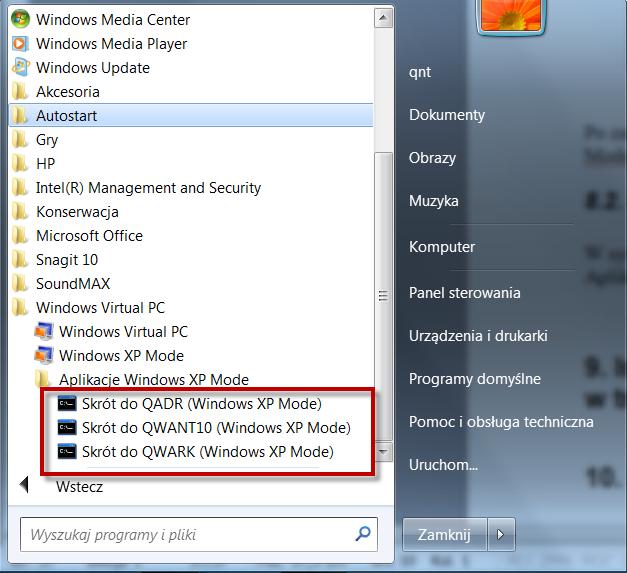Click the program list scroll down arrow
Viewport: 627px width, 573px height.
click(x=383, y=451)
